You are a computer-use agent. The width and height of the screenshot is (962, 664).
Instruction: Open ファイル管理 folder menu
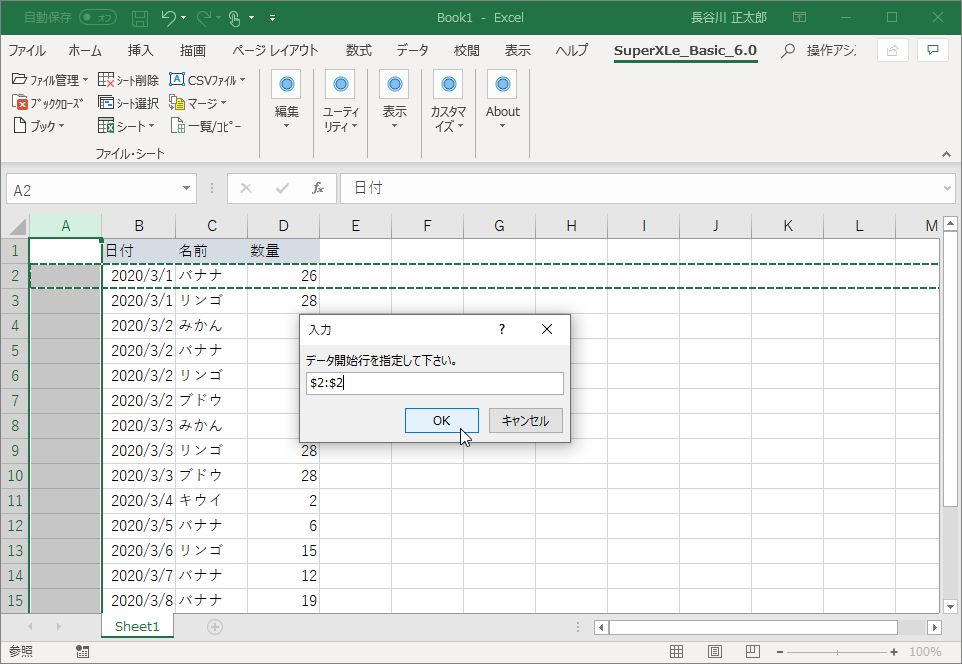(x=50, y=80)
